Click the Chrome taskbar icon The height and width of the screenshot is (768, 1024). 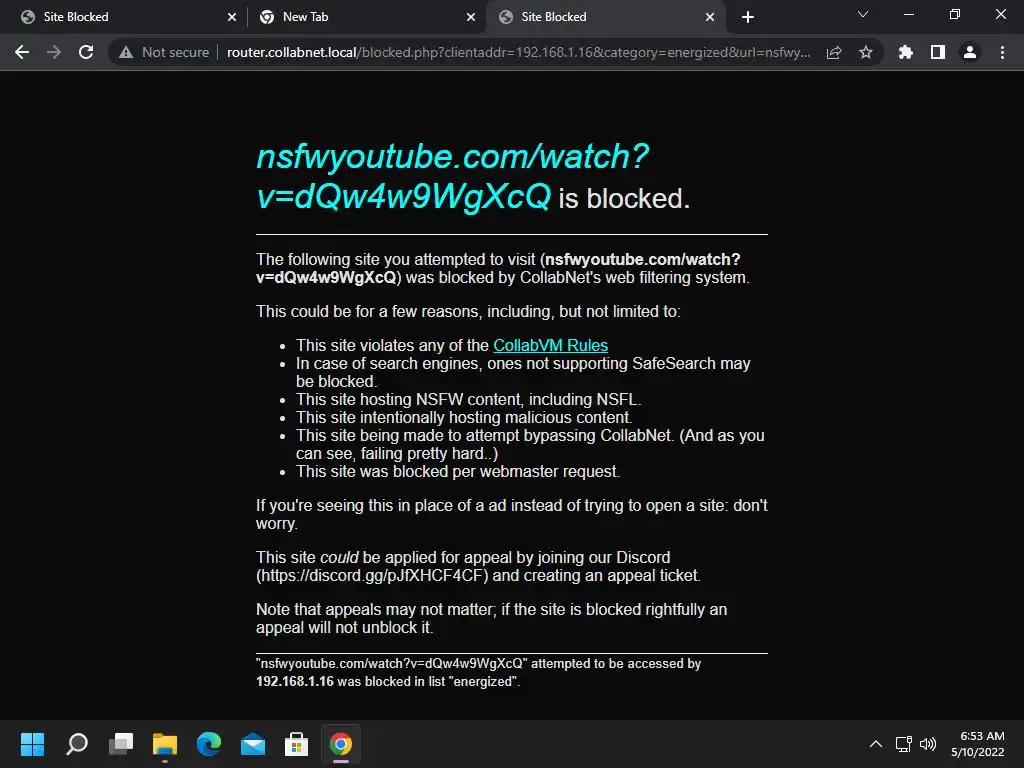pyautogui.click(x=340, y=744)
